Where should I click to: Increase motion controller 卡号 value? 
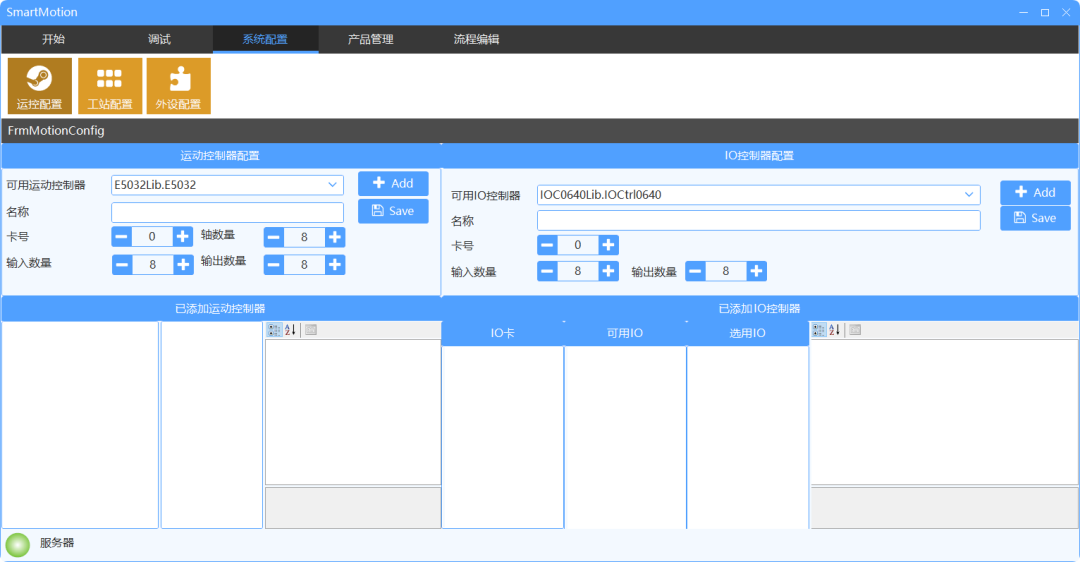coord(183,237)
